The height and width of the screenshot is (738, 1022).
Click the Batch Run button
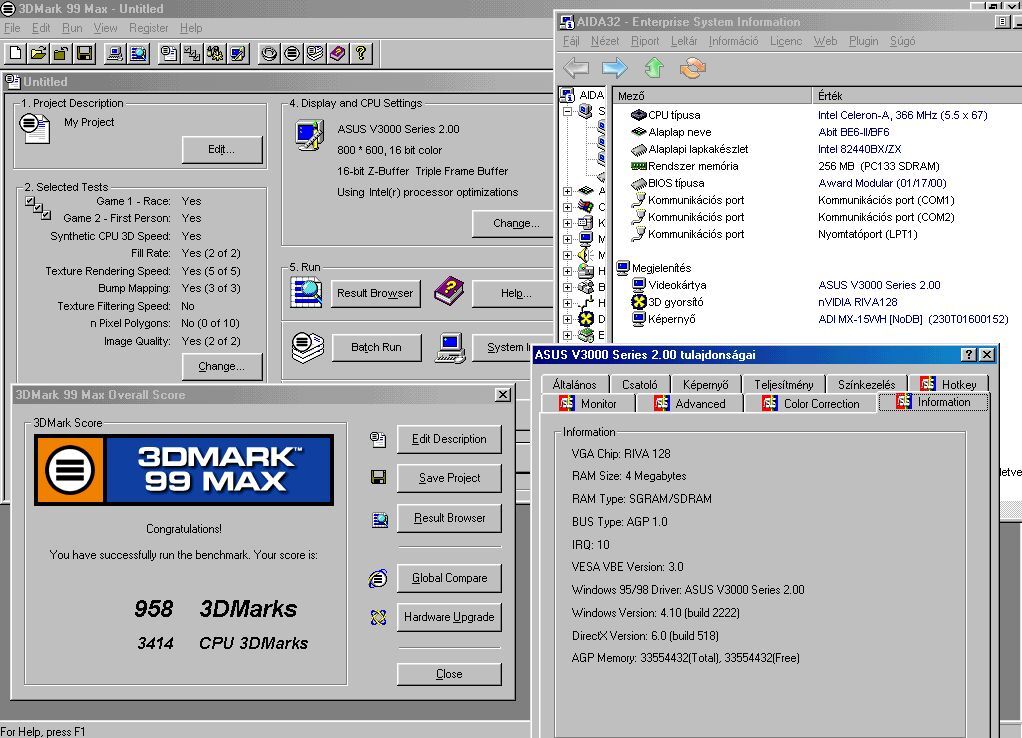tap(376, 347)
